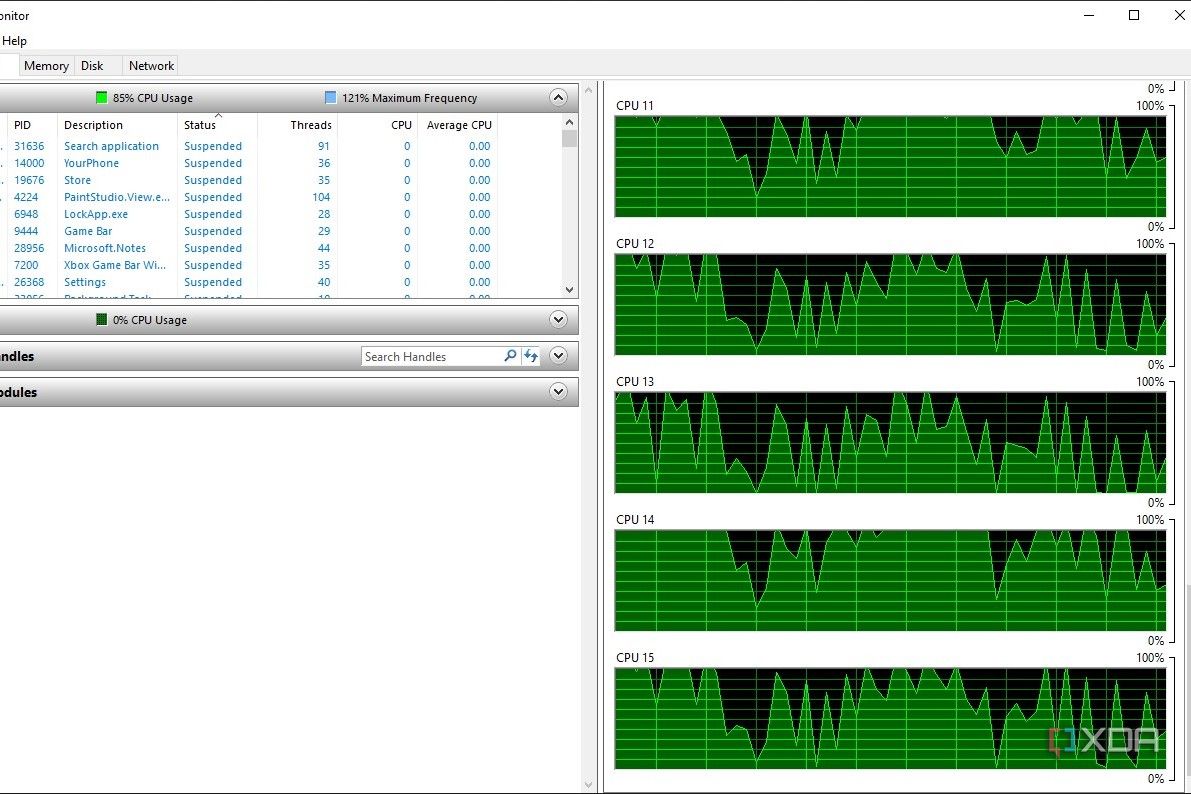The height and width of the screenshot is (794, 1191).
Task: Expand the Modules section chevron
Action: (559, 392)
